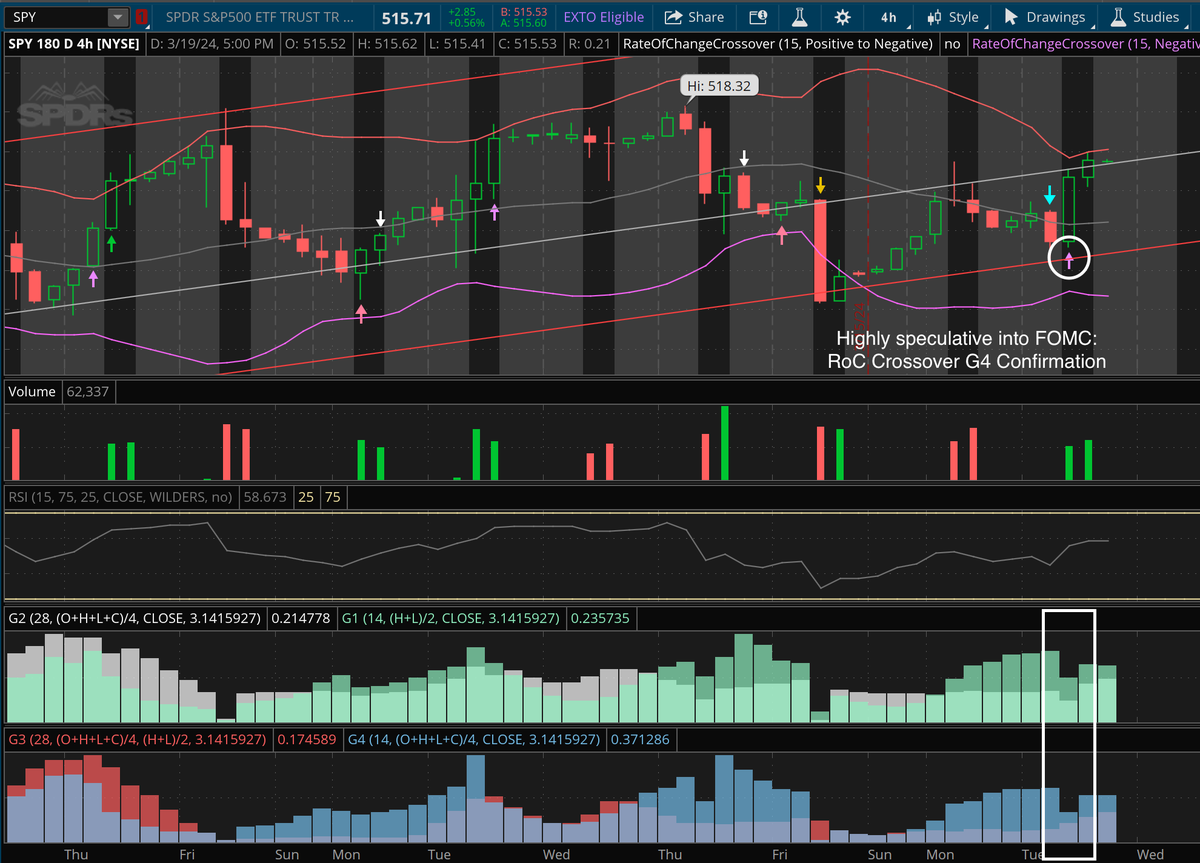The image size is (1200, 863).
Task: Click RateOfChangeCrossover Positive to Negative study label
Action: pyautogui.click(x=777, y=44)
